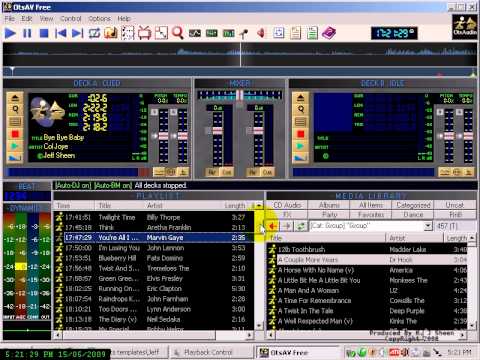Select playlist row Think by Aretha Franklin
Viewport: 480px width, 360px height.
155,227
